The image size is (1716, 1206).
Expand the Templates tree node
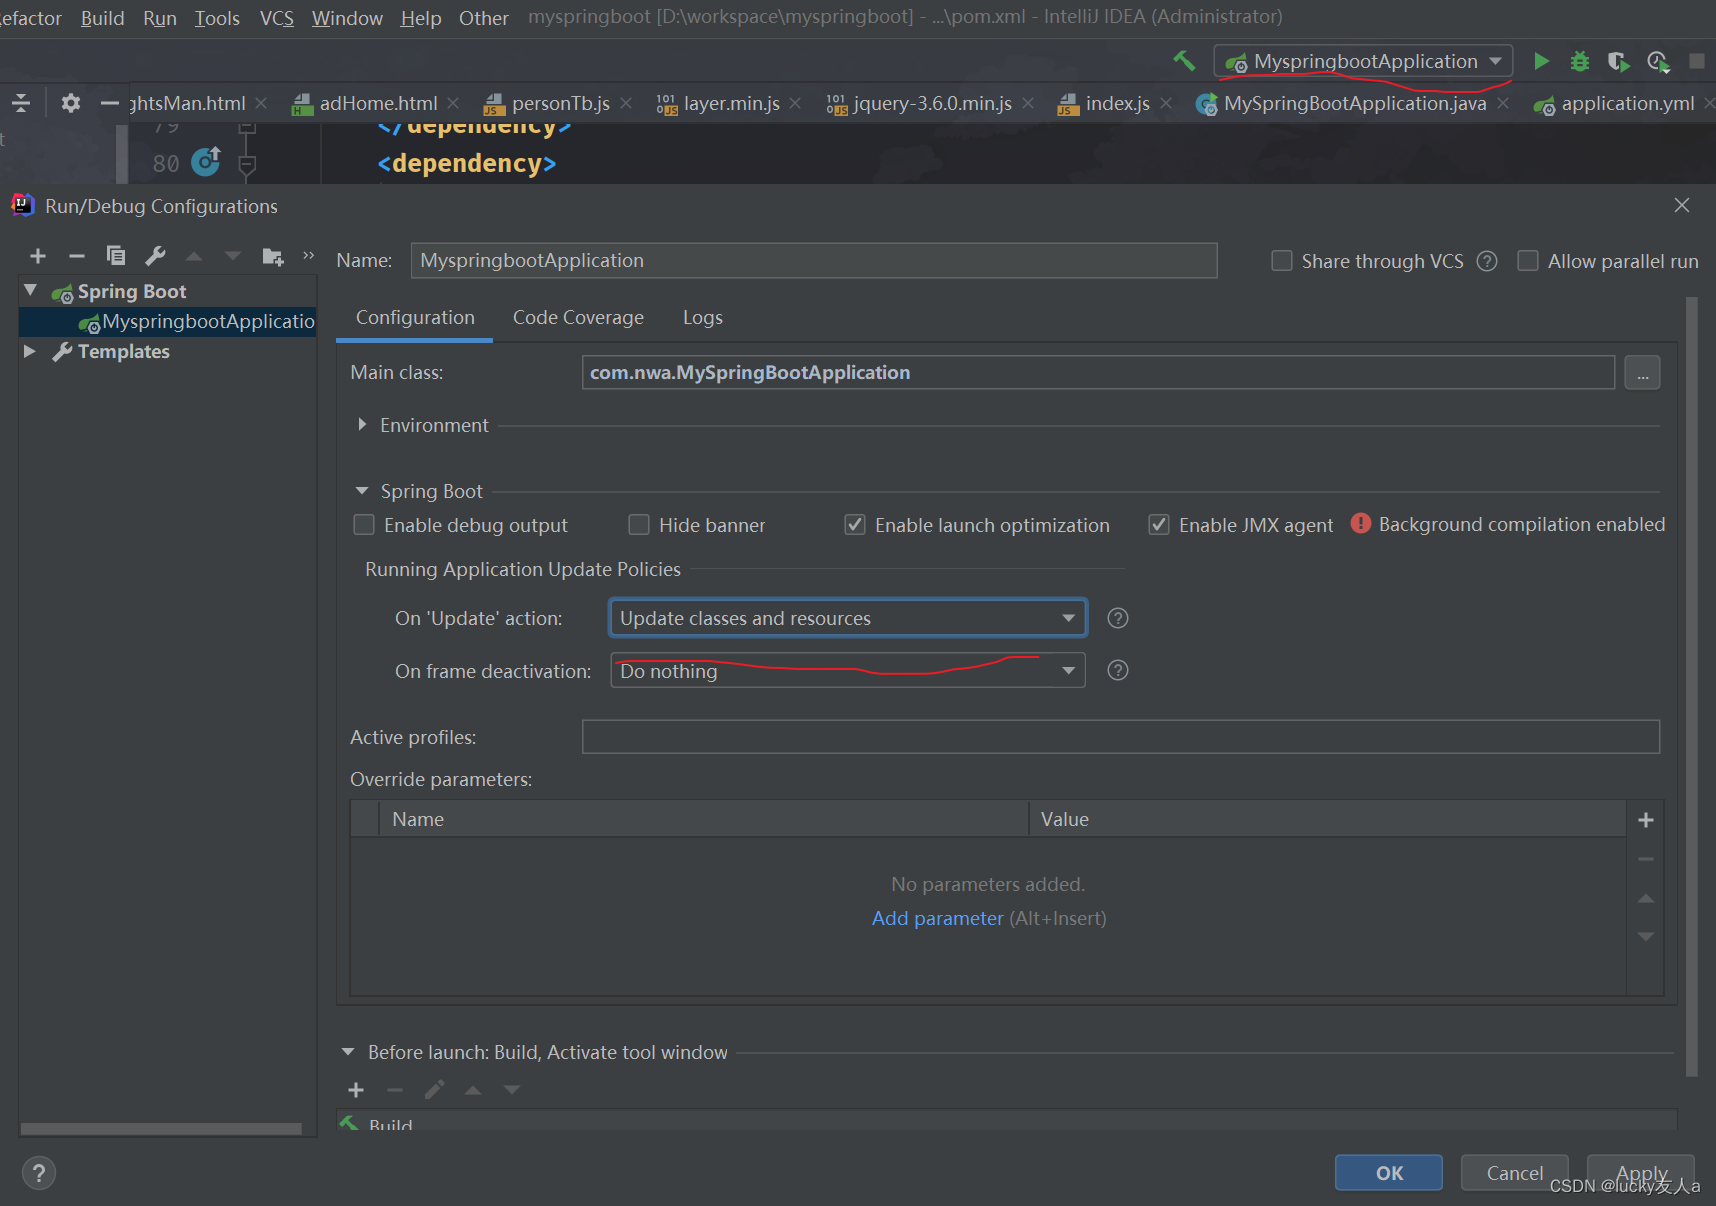tap(30, 352)
